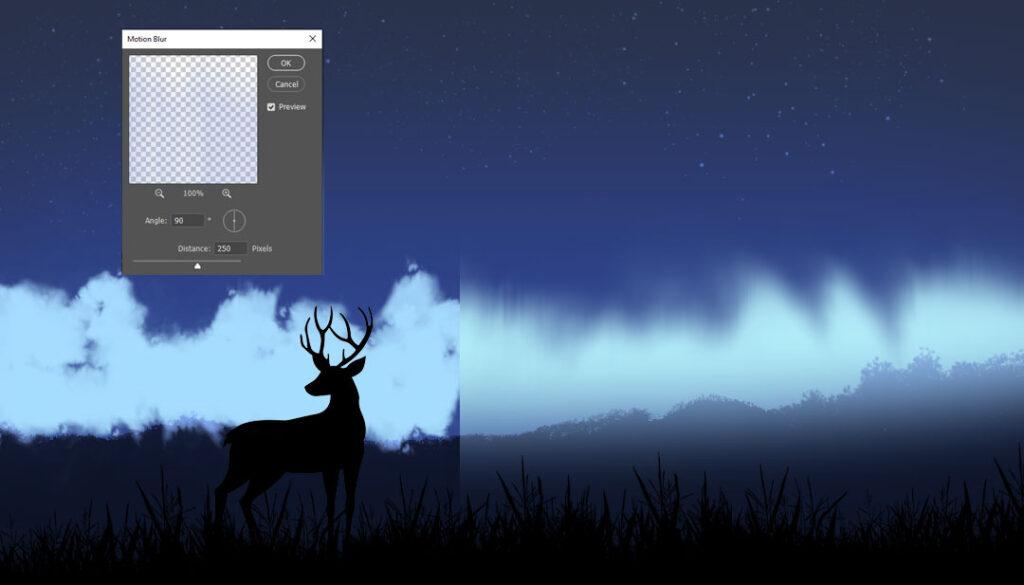Click the Distance slider track's right end
Screen dimensions: 1024x585
[239, 261]
